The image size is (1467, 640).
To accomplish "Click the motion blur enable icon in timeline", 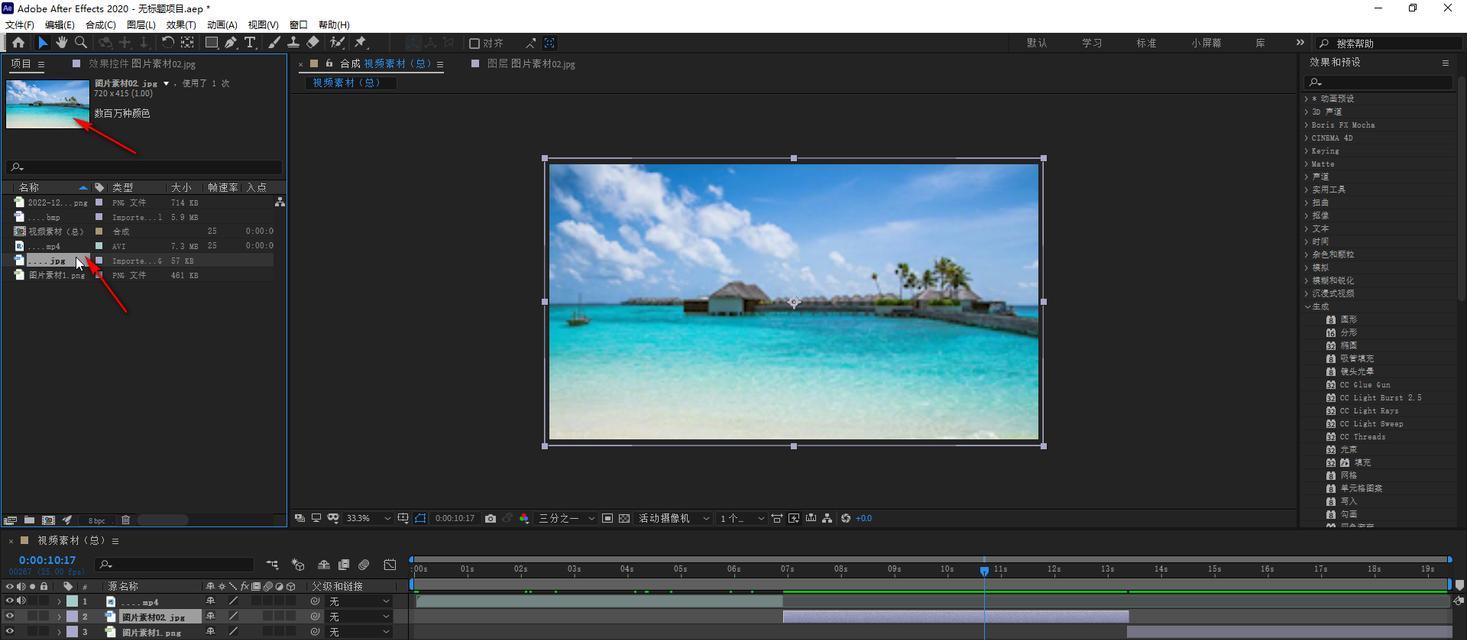I will pyautogui.click(x=364, y=565).
